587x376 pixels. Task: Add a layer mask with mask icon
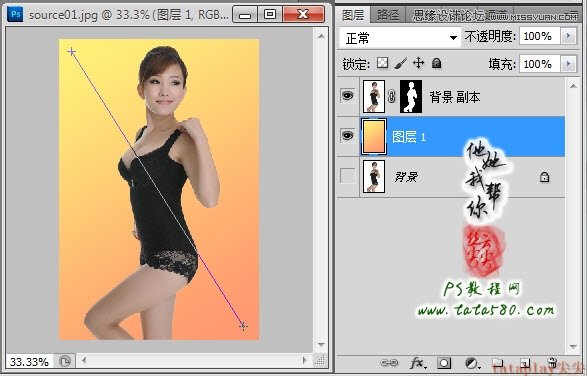coord(444,363)
